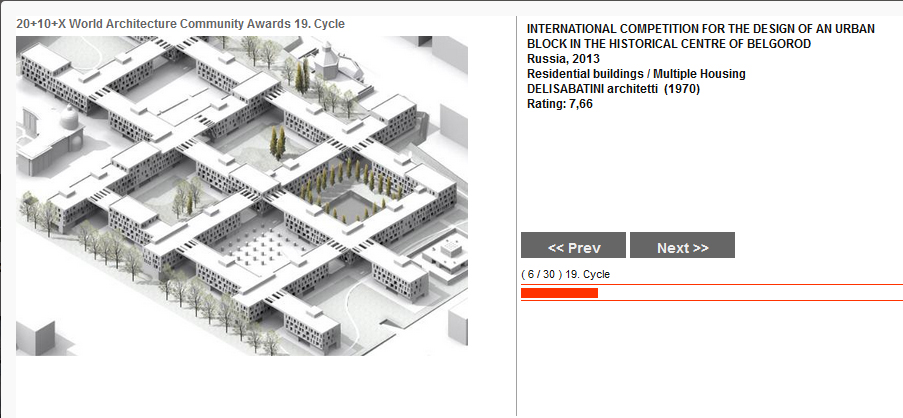This screenshot has width=903, height=418.
Task: Click the 'Russia, 2013' text
Action: click(563, 59)
